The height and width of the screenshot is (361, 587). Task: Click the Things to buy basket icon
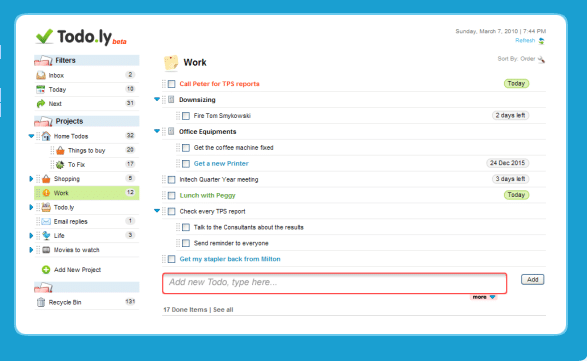[60, 151]
